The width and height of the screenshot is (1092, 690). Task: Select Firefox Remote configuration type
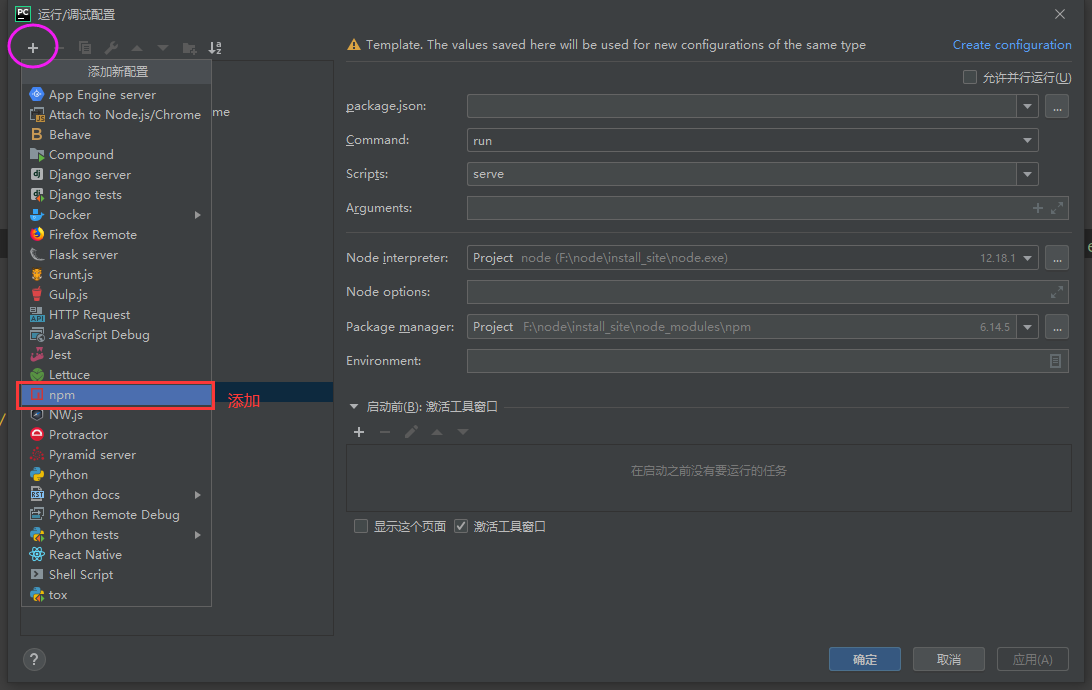pyautogui.click(x=116, y=235)
